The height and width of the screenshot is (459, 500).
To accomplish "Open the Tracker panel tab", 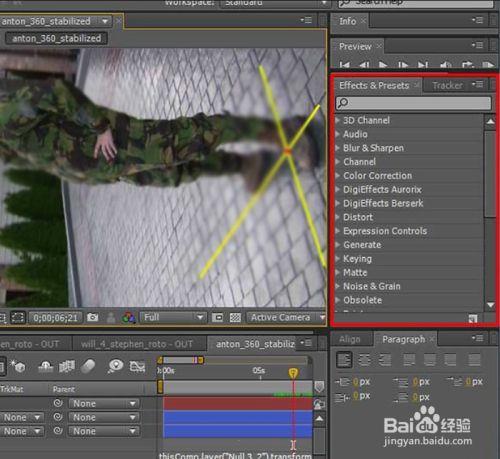I will [447, 86].
